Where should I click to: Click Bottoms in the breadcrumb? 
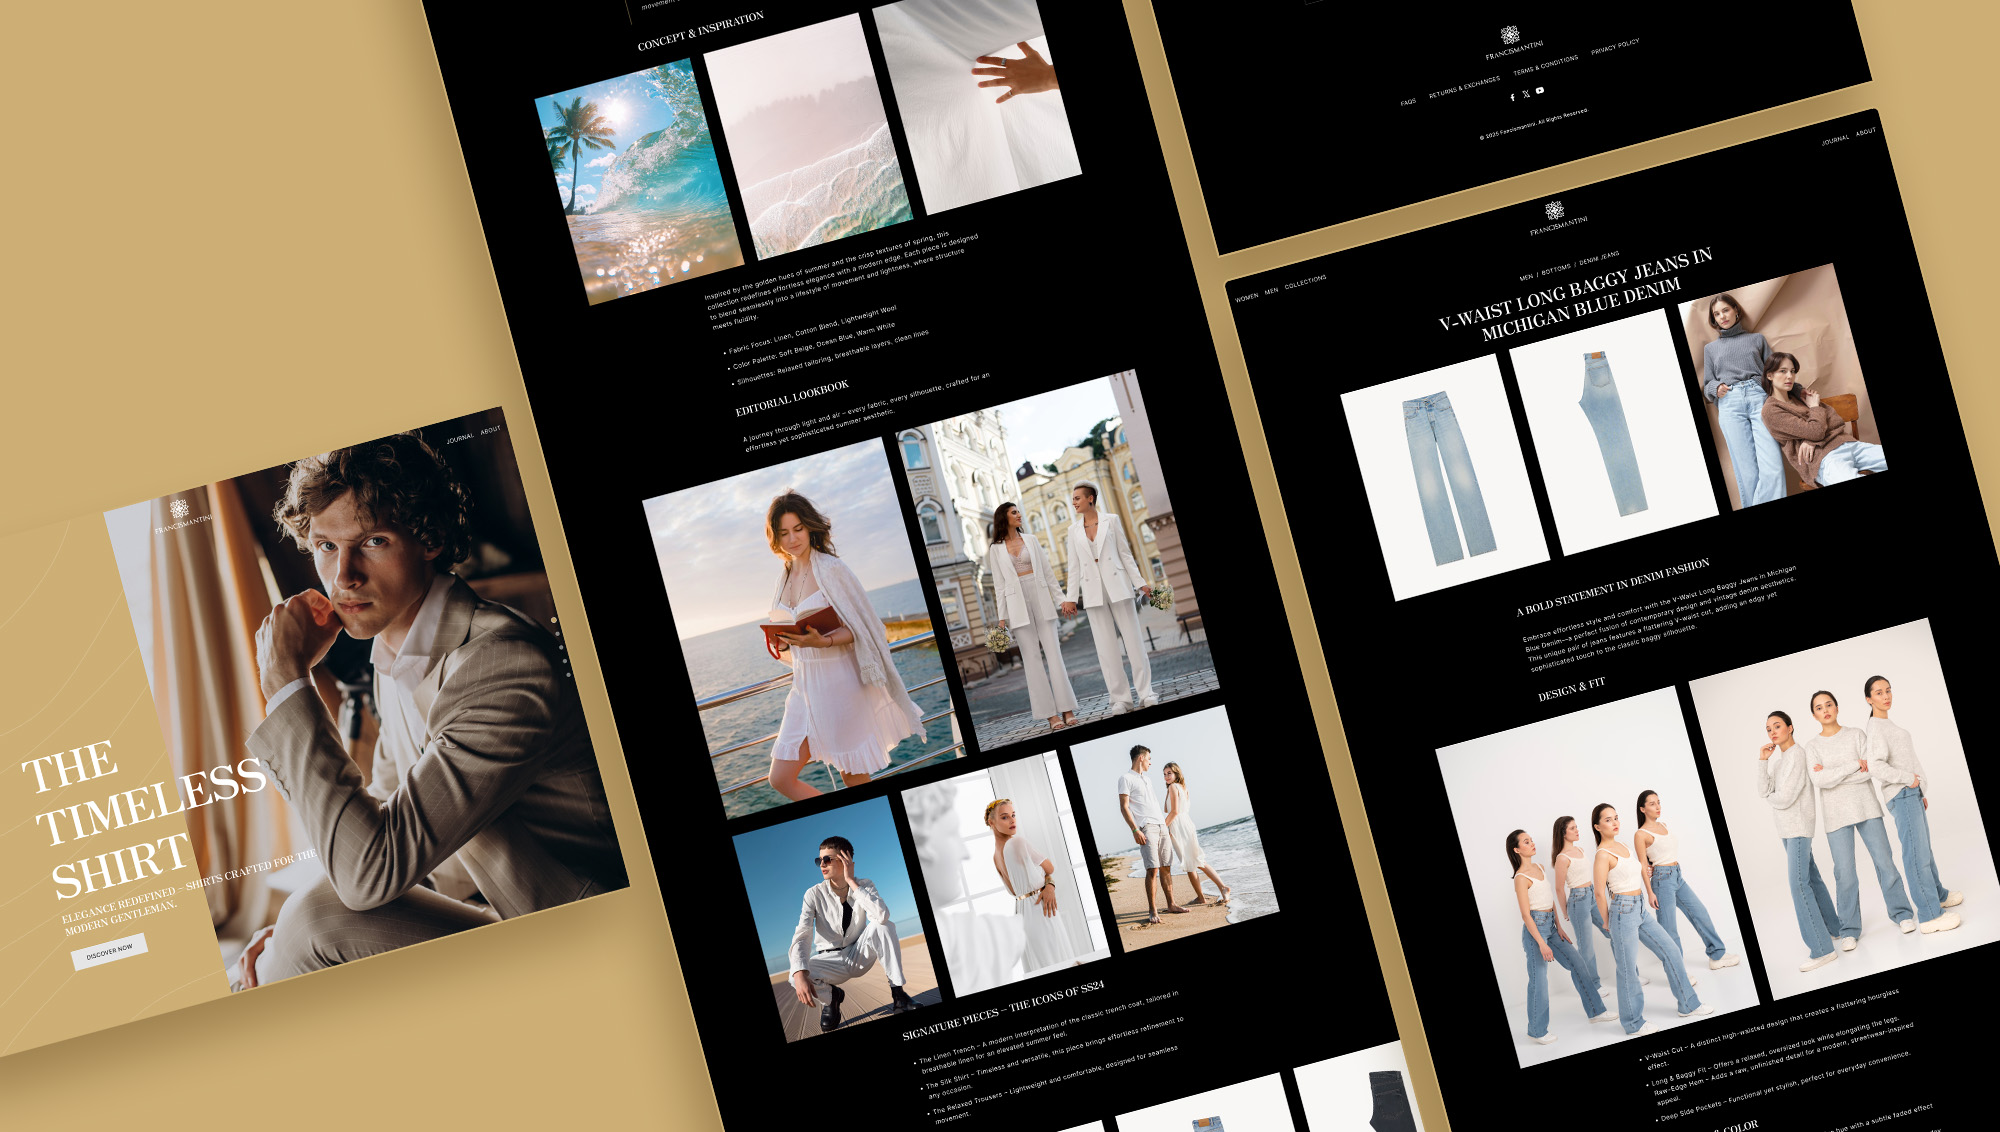pyautogui.click(x=1556, y=269)
